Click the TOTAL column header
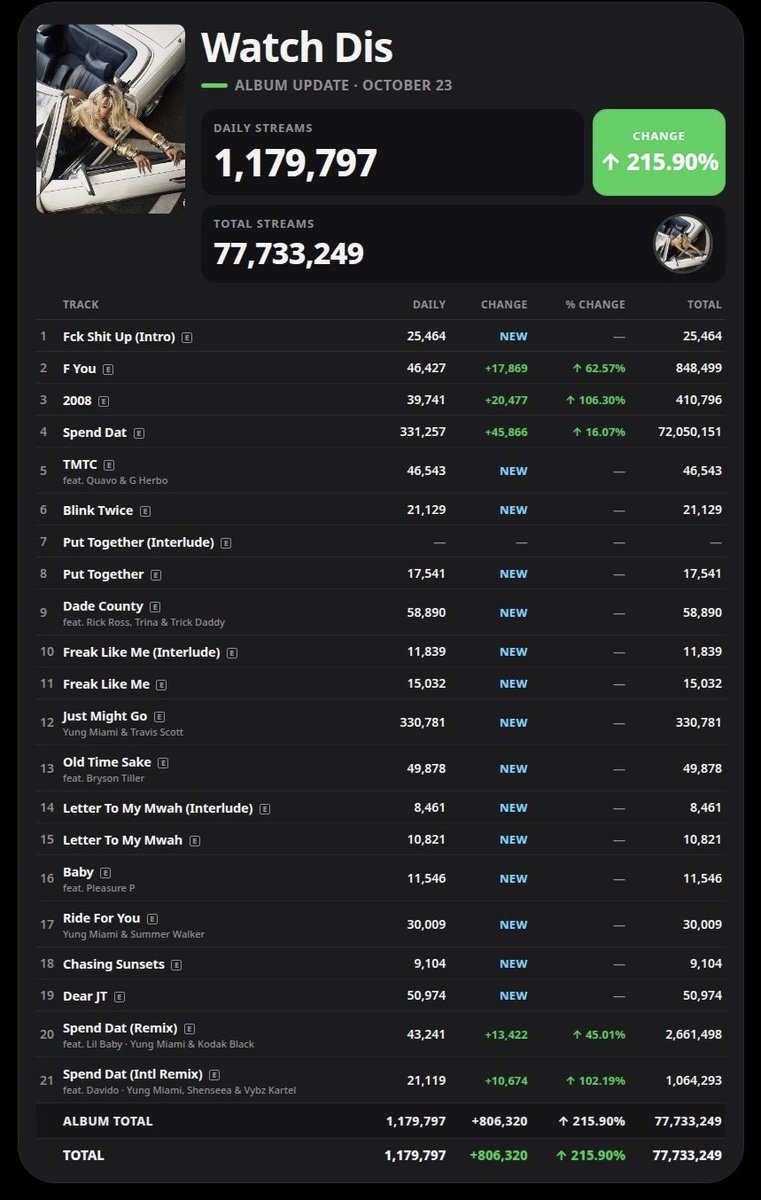 tap(704, 304)
